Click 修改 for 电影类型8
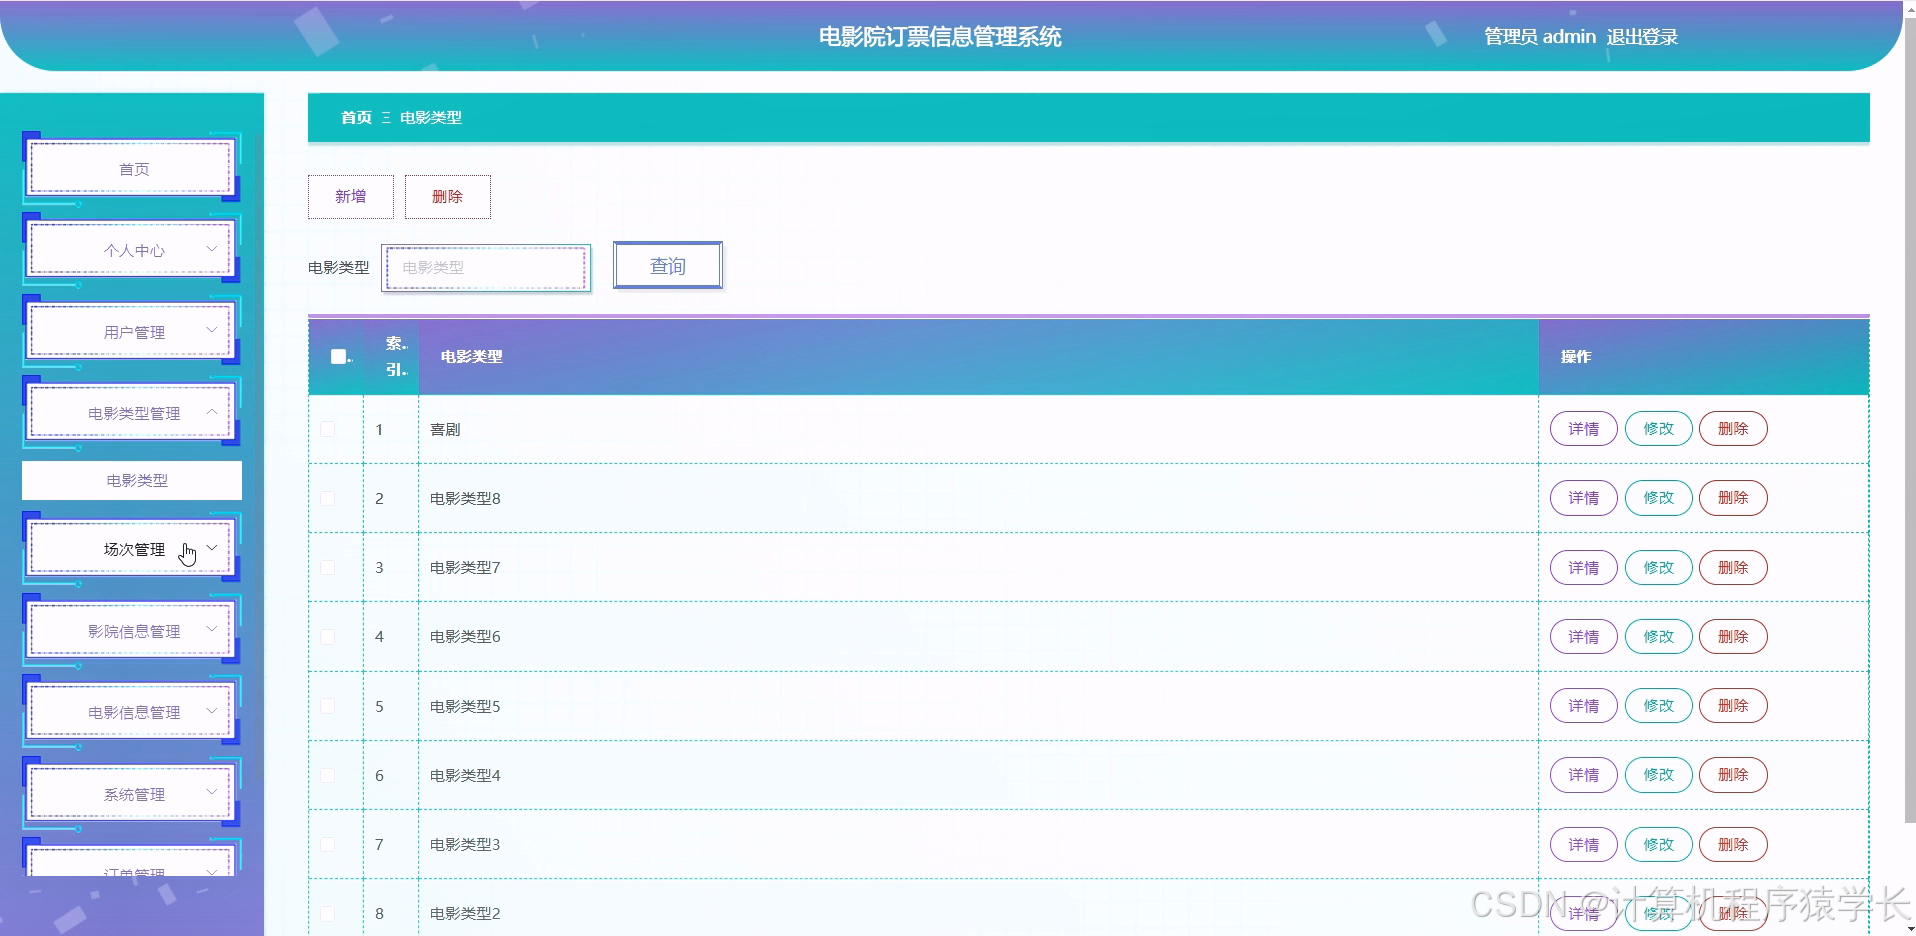This screenshot has width=1916, height=936. pyautogui.click(x=1659, y=498)
